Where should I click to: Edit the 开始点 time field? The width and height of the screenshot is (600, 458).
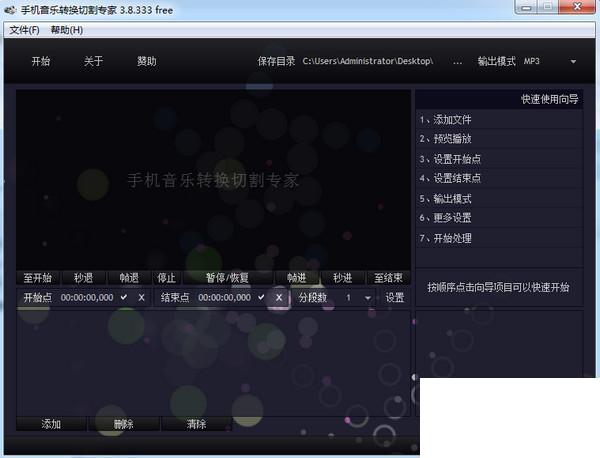point(87,297)
